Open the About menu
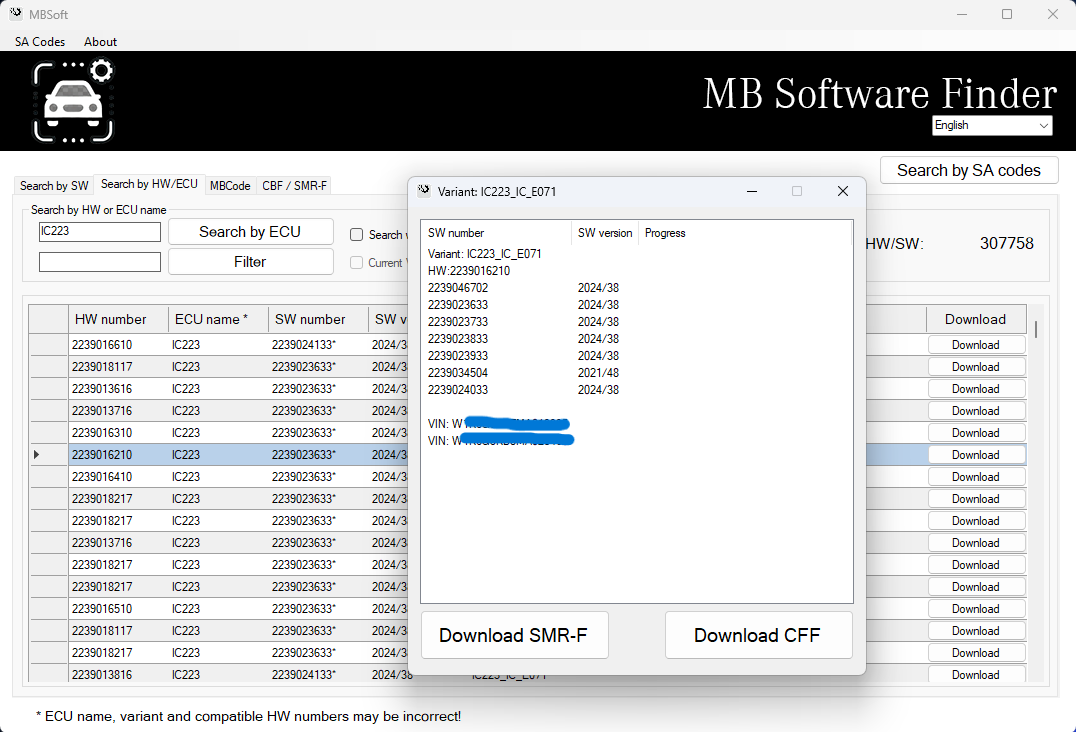Viewport: 1076px width, 732px height. click(100, 42)
